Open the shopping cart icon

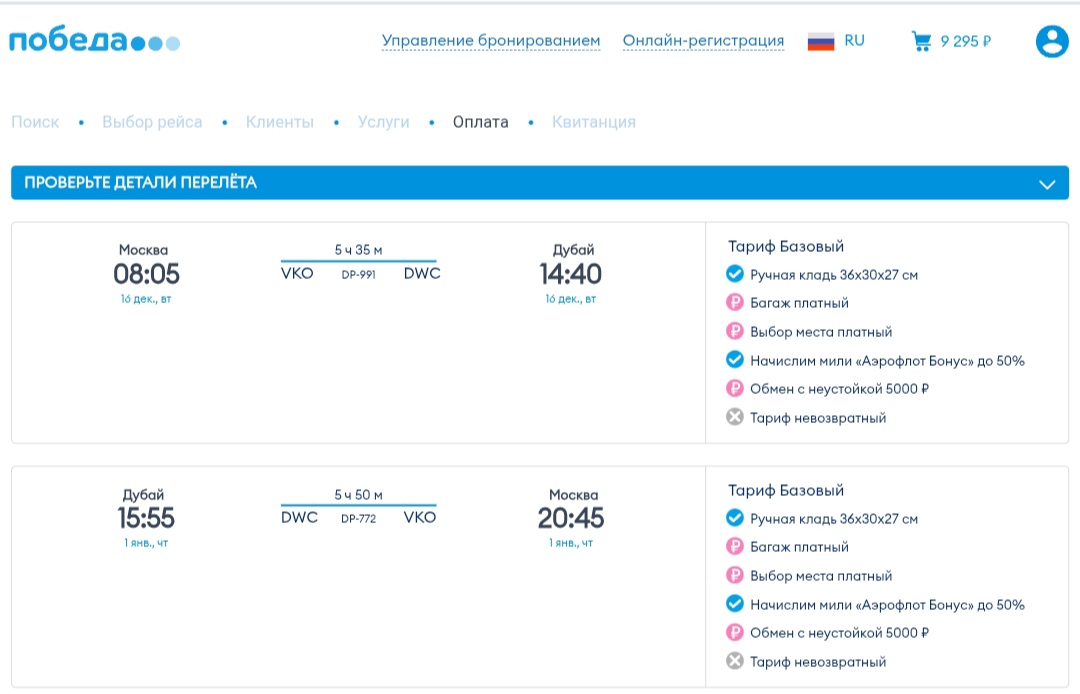coord(921,42)
